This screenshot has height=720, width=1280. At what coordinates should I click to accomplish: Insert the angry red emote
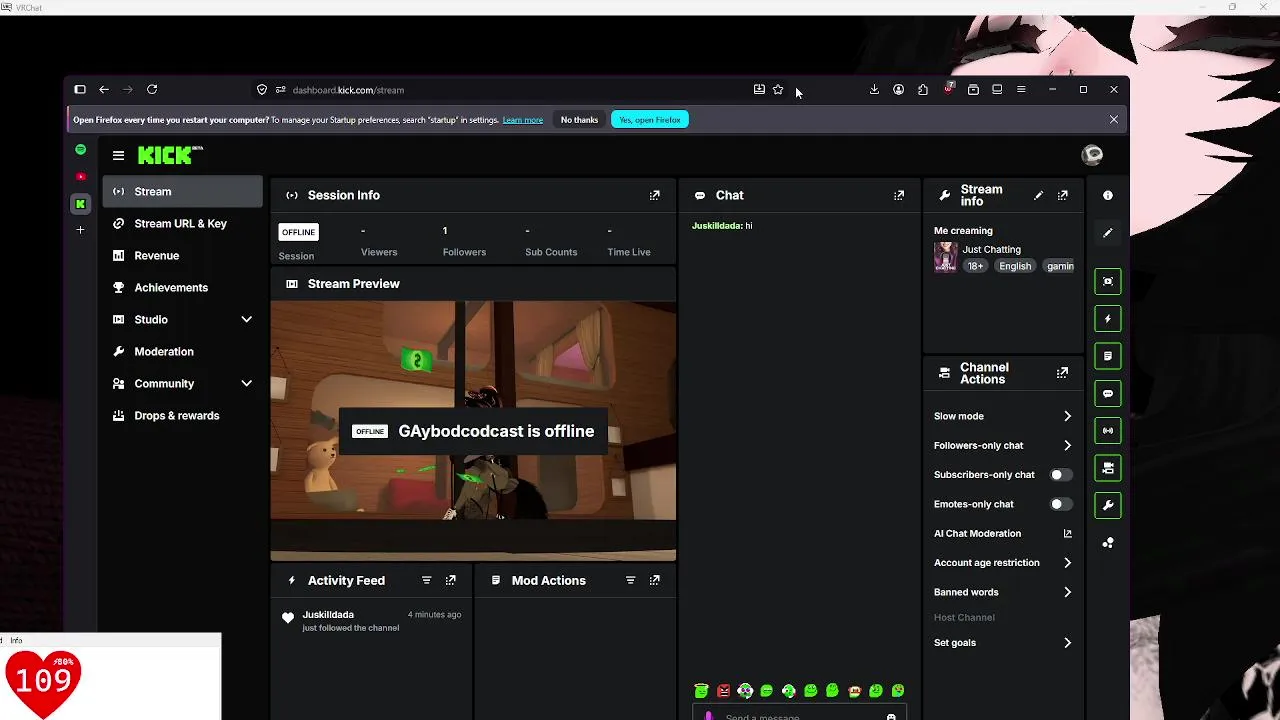pos(723,691)
